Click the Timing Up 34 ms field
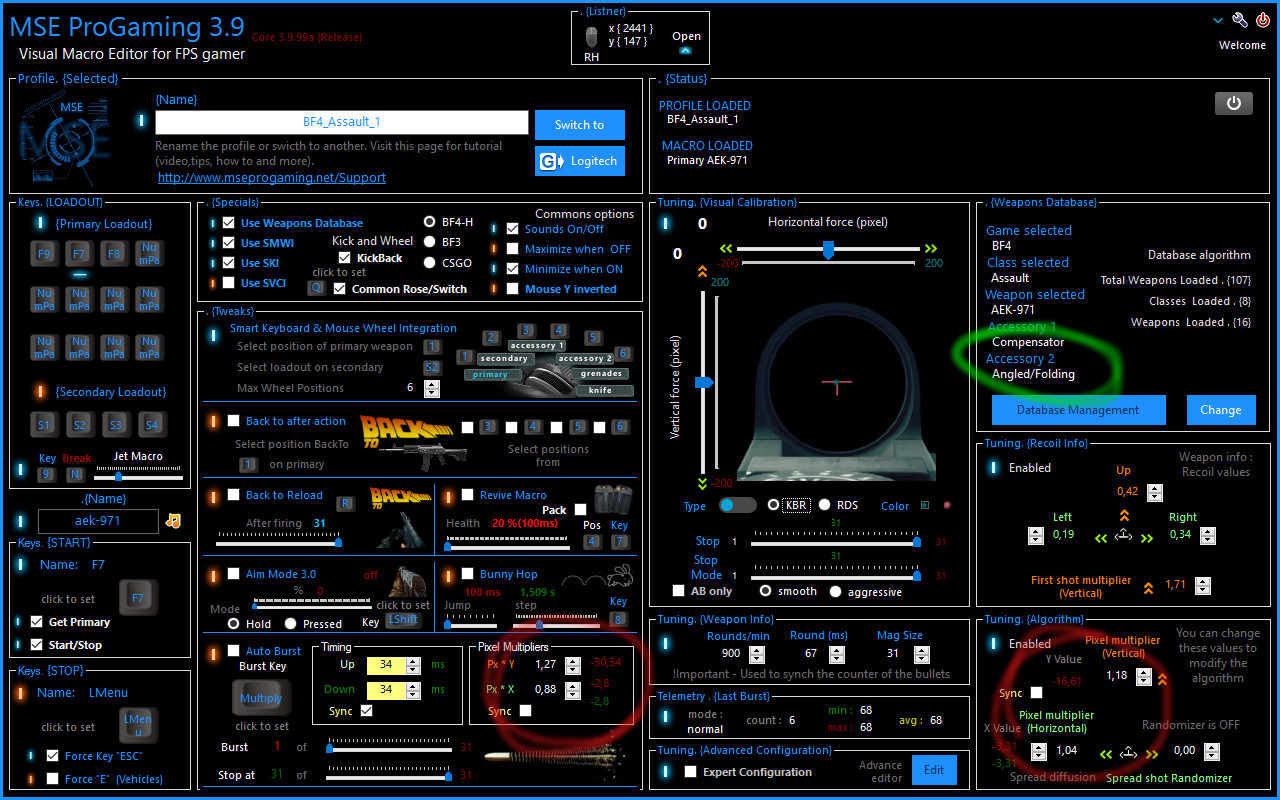 (x=393, y=664)
